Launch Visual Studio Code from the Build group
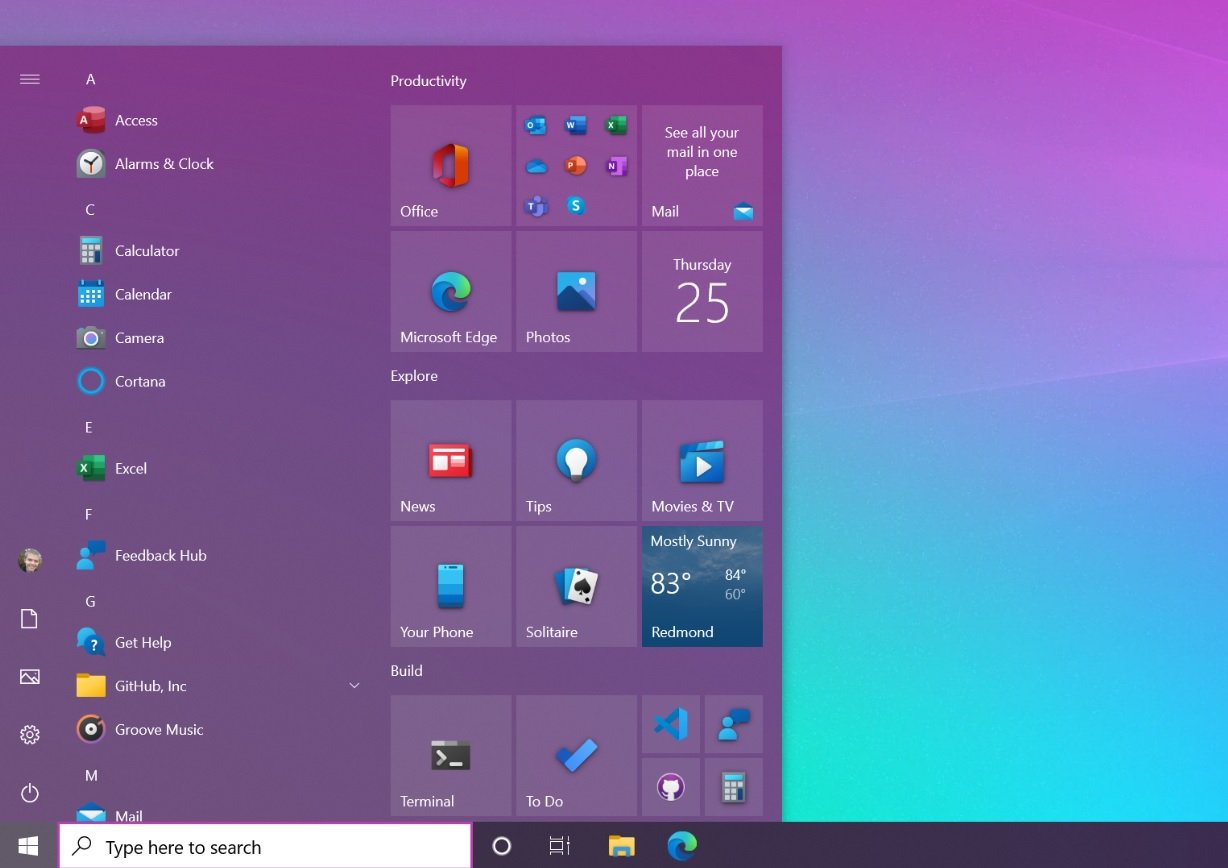Screen dimensions: 1228x868 coord(670,723)
